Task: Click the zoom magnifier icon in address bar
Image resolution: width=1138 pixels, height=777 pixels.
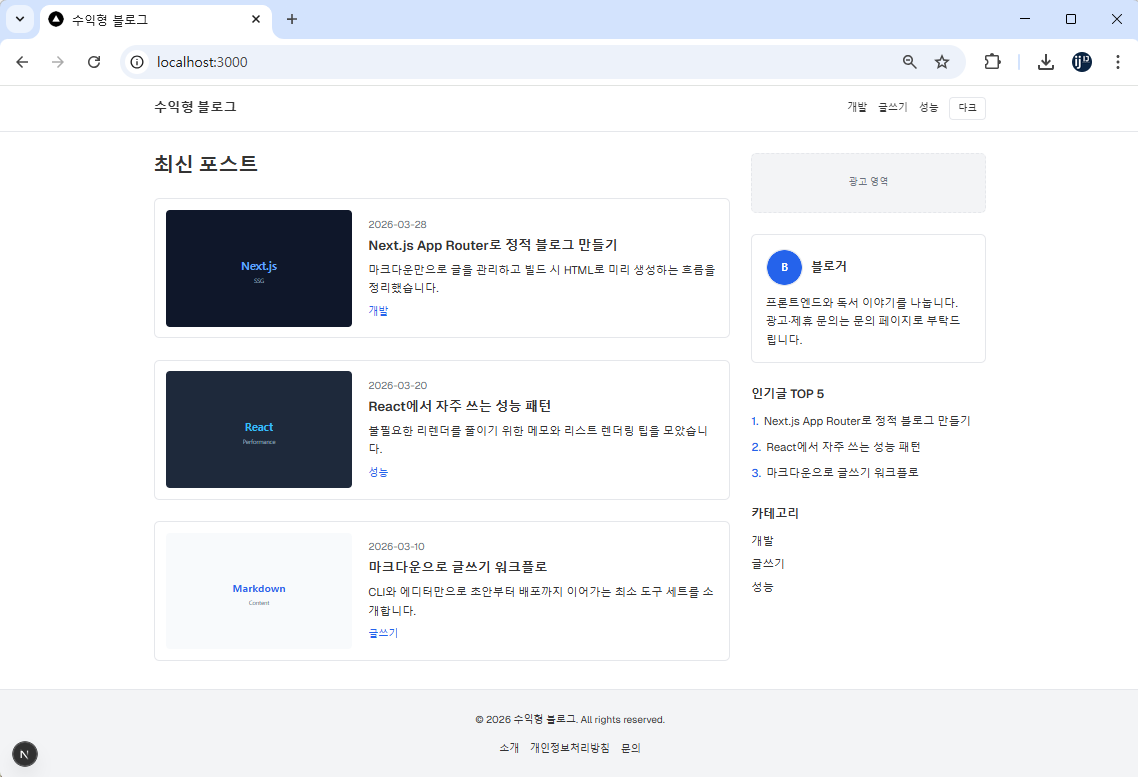Action: coord(908,61)
